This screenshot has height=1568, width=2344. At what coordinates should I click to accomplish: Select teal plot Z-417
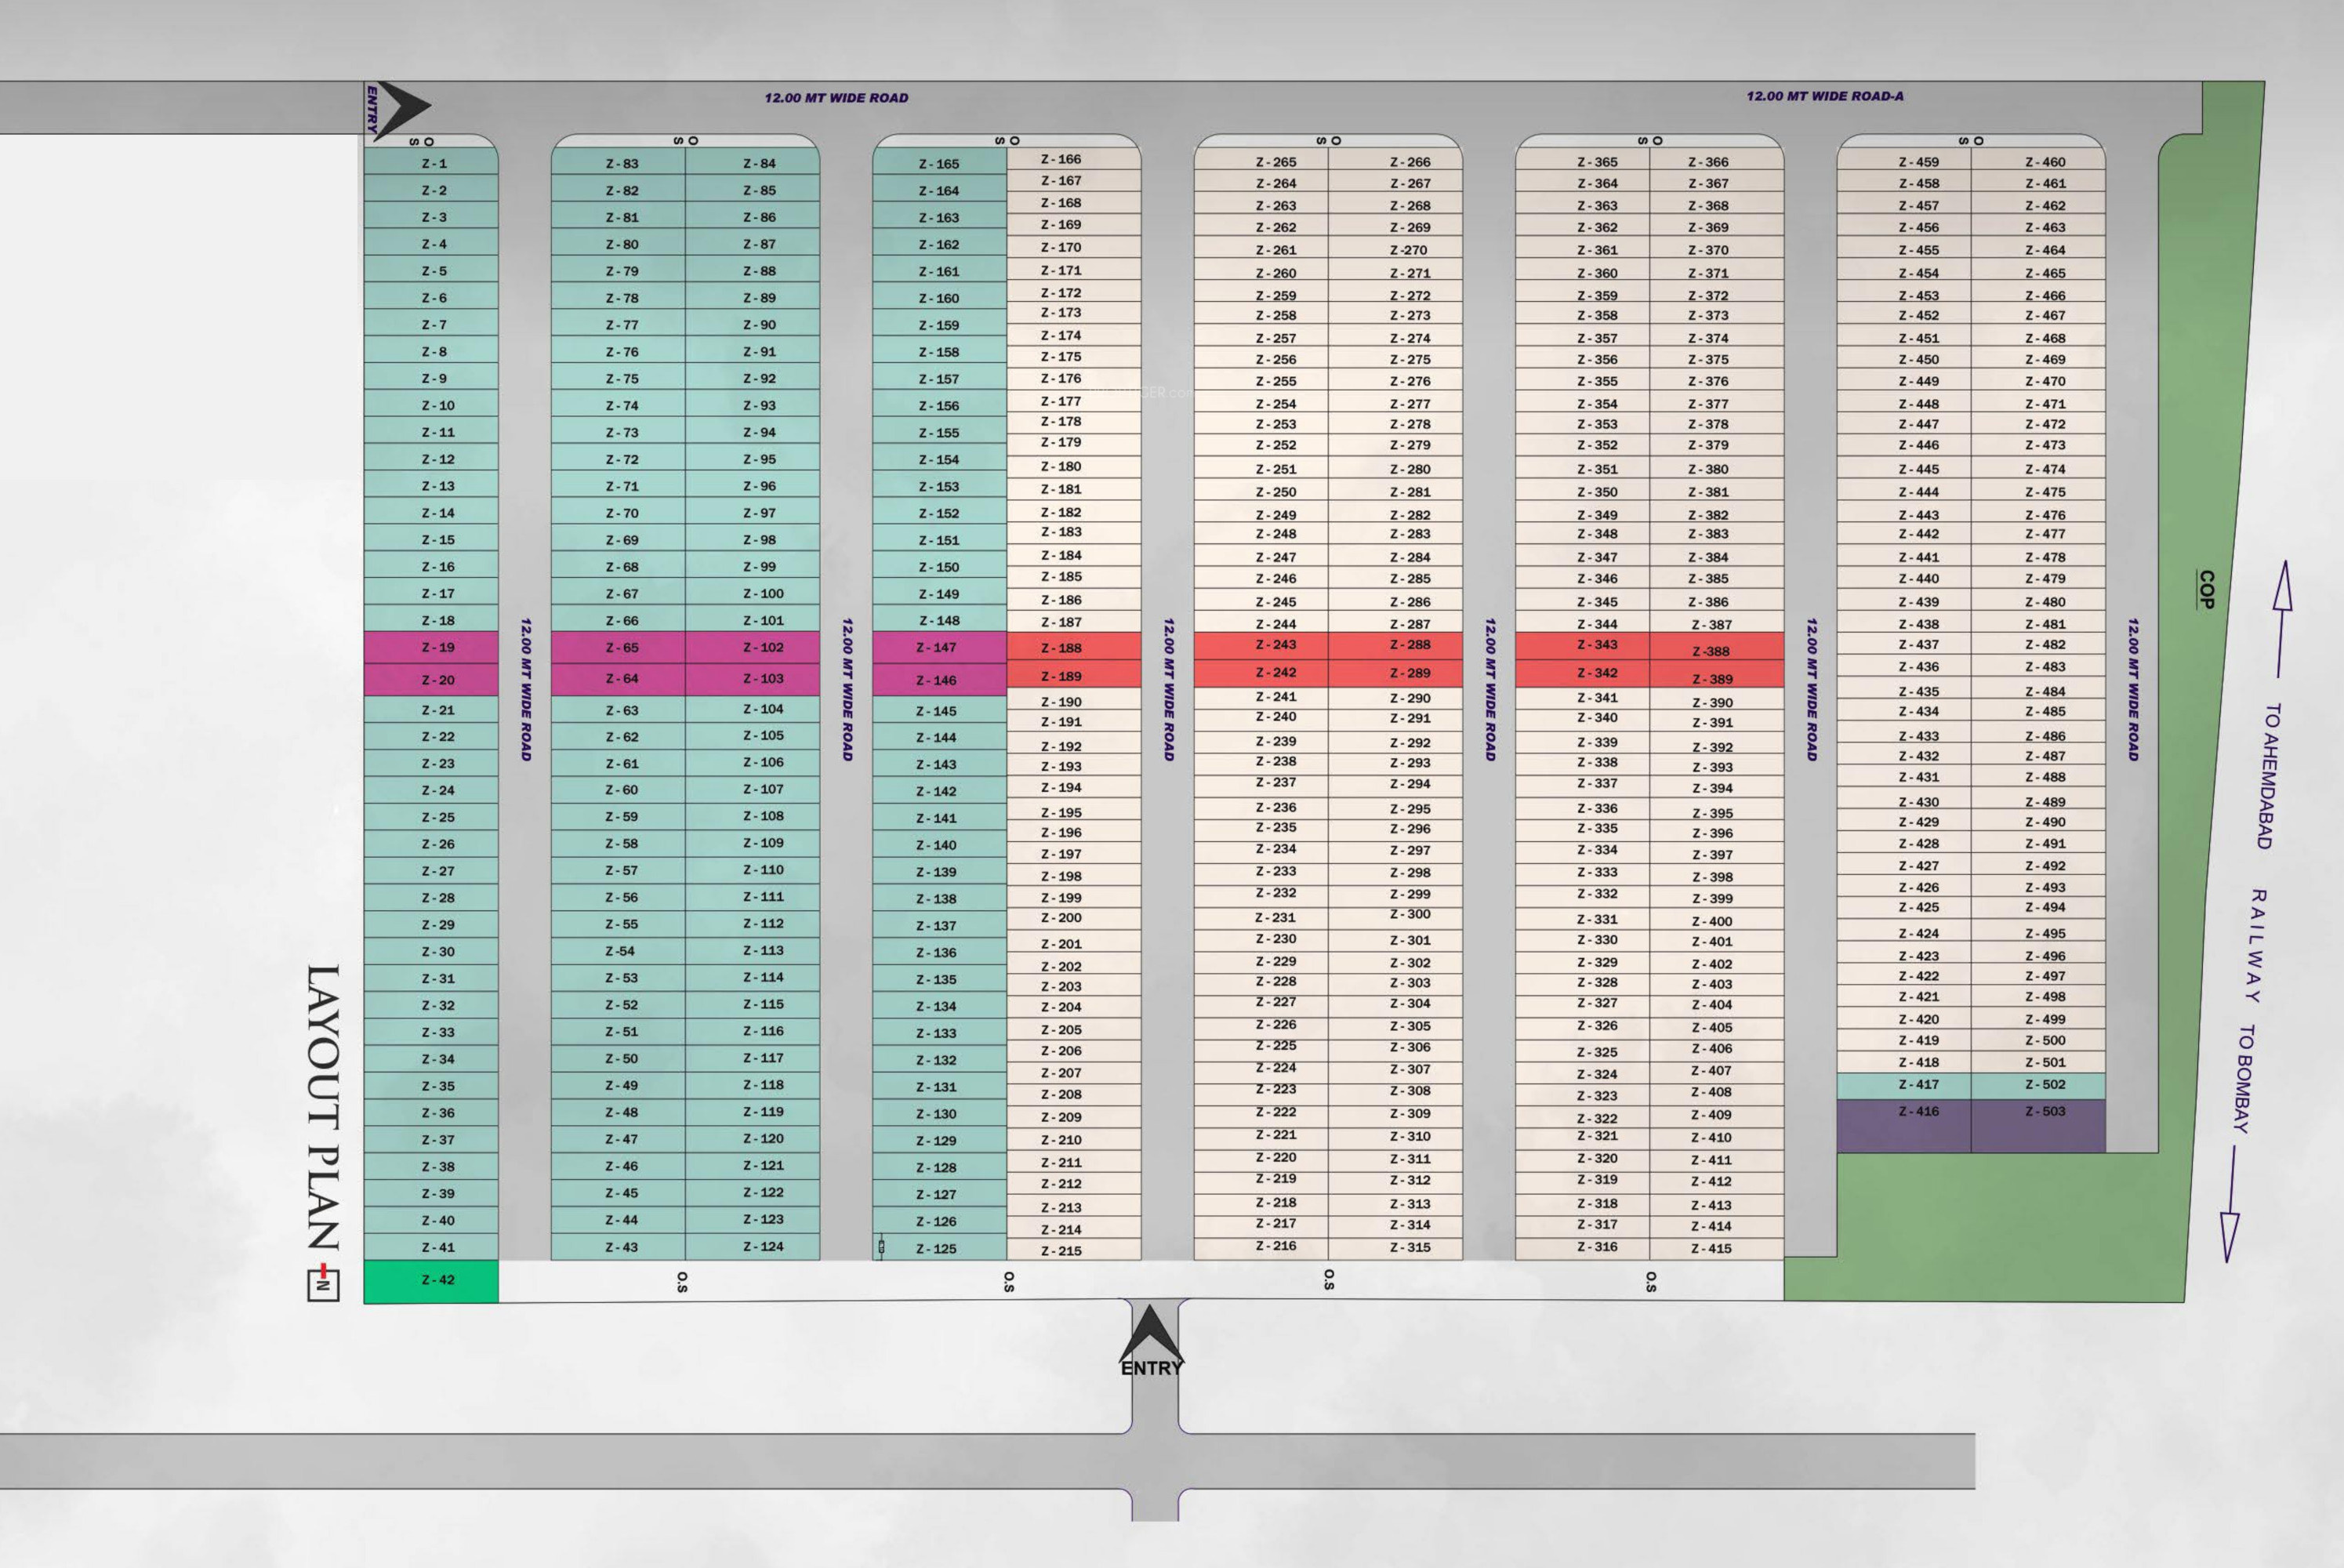click(1903, 1085)
